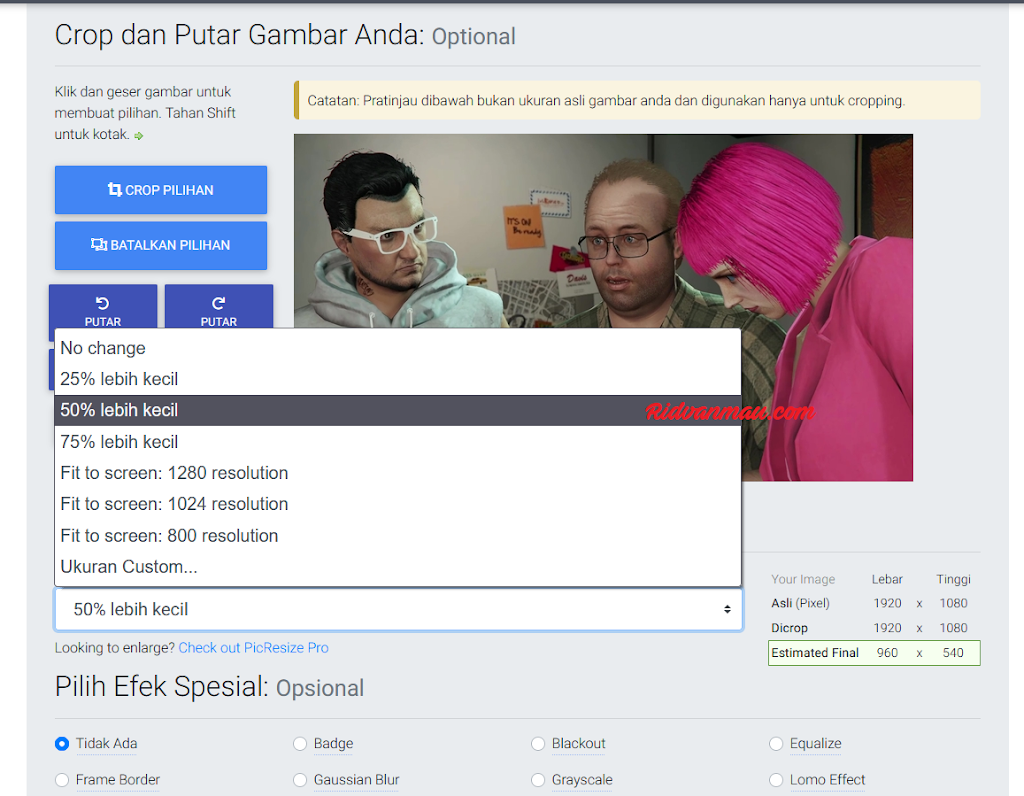
Task: Click the Catatan note banner text
Action: (x=606, y=101)
